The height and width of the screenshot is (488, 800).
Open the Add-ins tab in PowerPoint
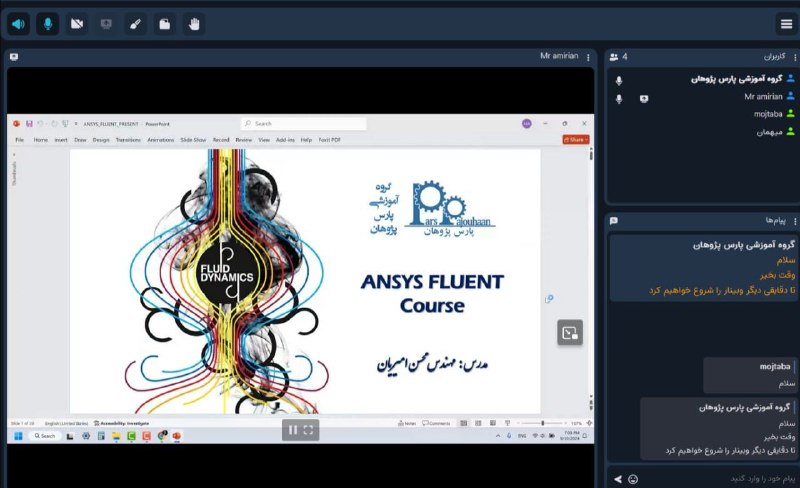pyautogui.click(x=285, y=140)
